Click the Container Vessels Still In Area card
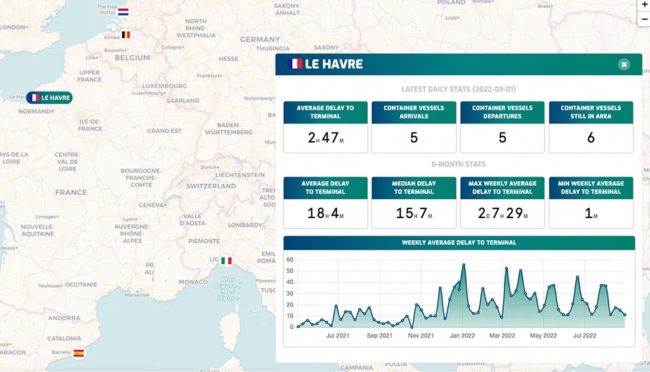The height and width of the screenshot is (372, 650). (x=591, y=127)
